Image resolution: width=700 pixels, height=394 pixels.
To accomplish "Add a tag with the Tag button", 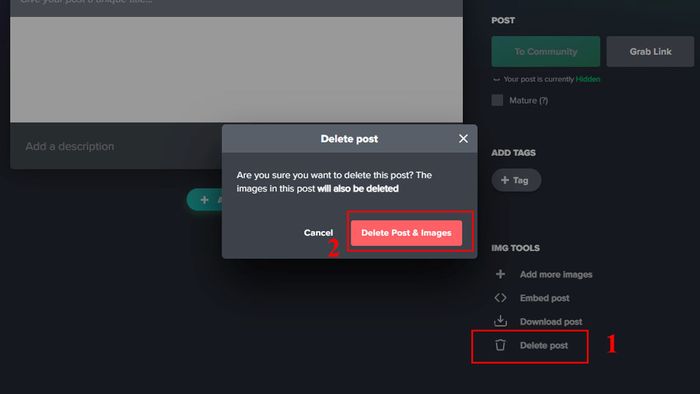I will (x=516, y=180).
